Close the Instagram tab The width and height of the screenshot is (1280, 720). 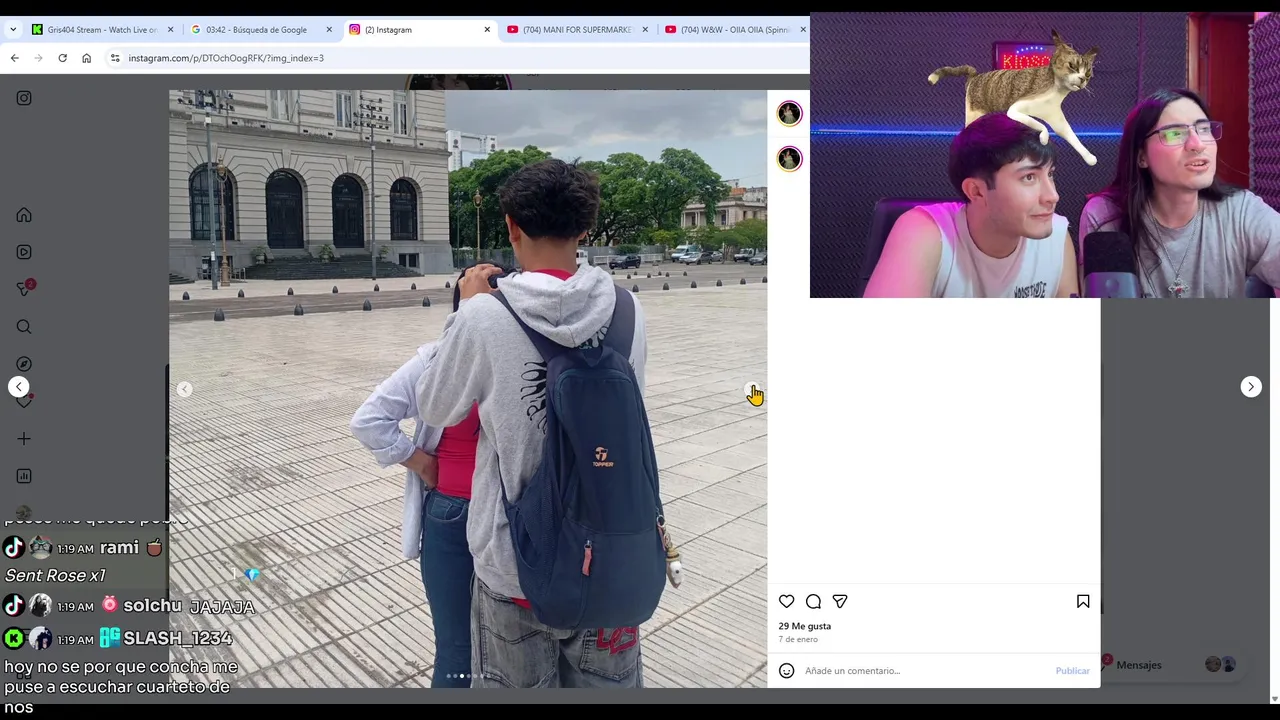[487, 30]
